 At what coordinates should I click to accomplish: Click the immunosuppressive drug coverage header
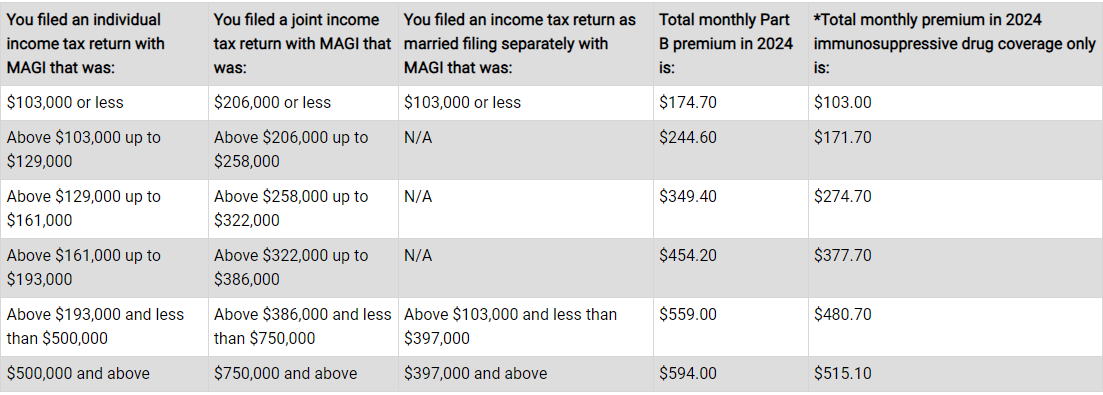(x=955, y=43)
